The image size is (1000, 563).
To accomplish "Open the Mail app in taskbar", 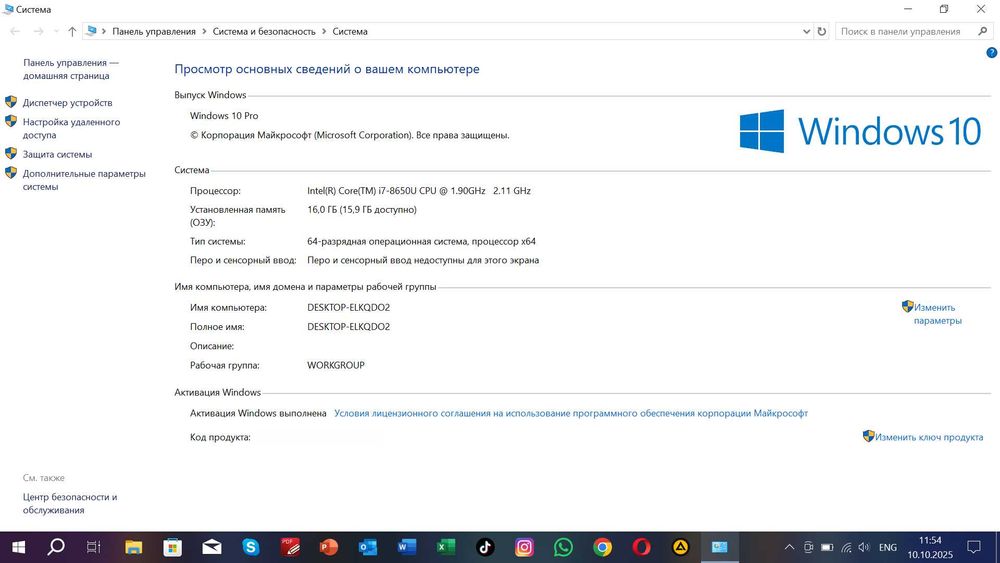I will click(x=212, y=547).
